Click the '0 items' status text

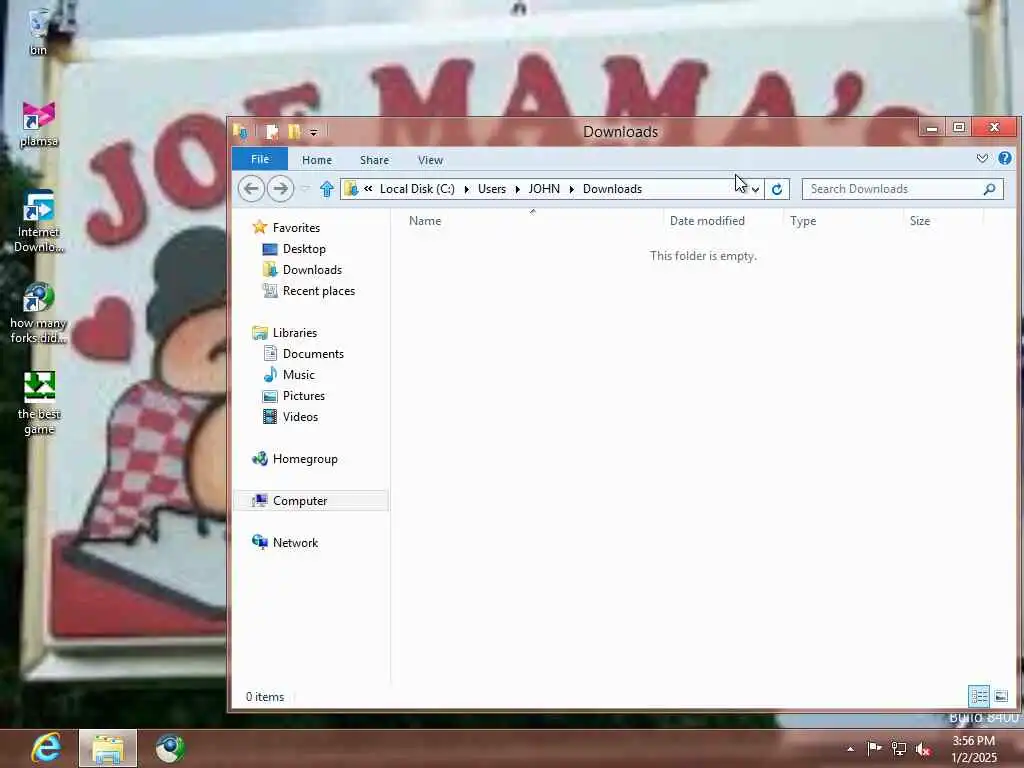264,697
